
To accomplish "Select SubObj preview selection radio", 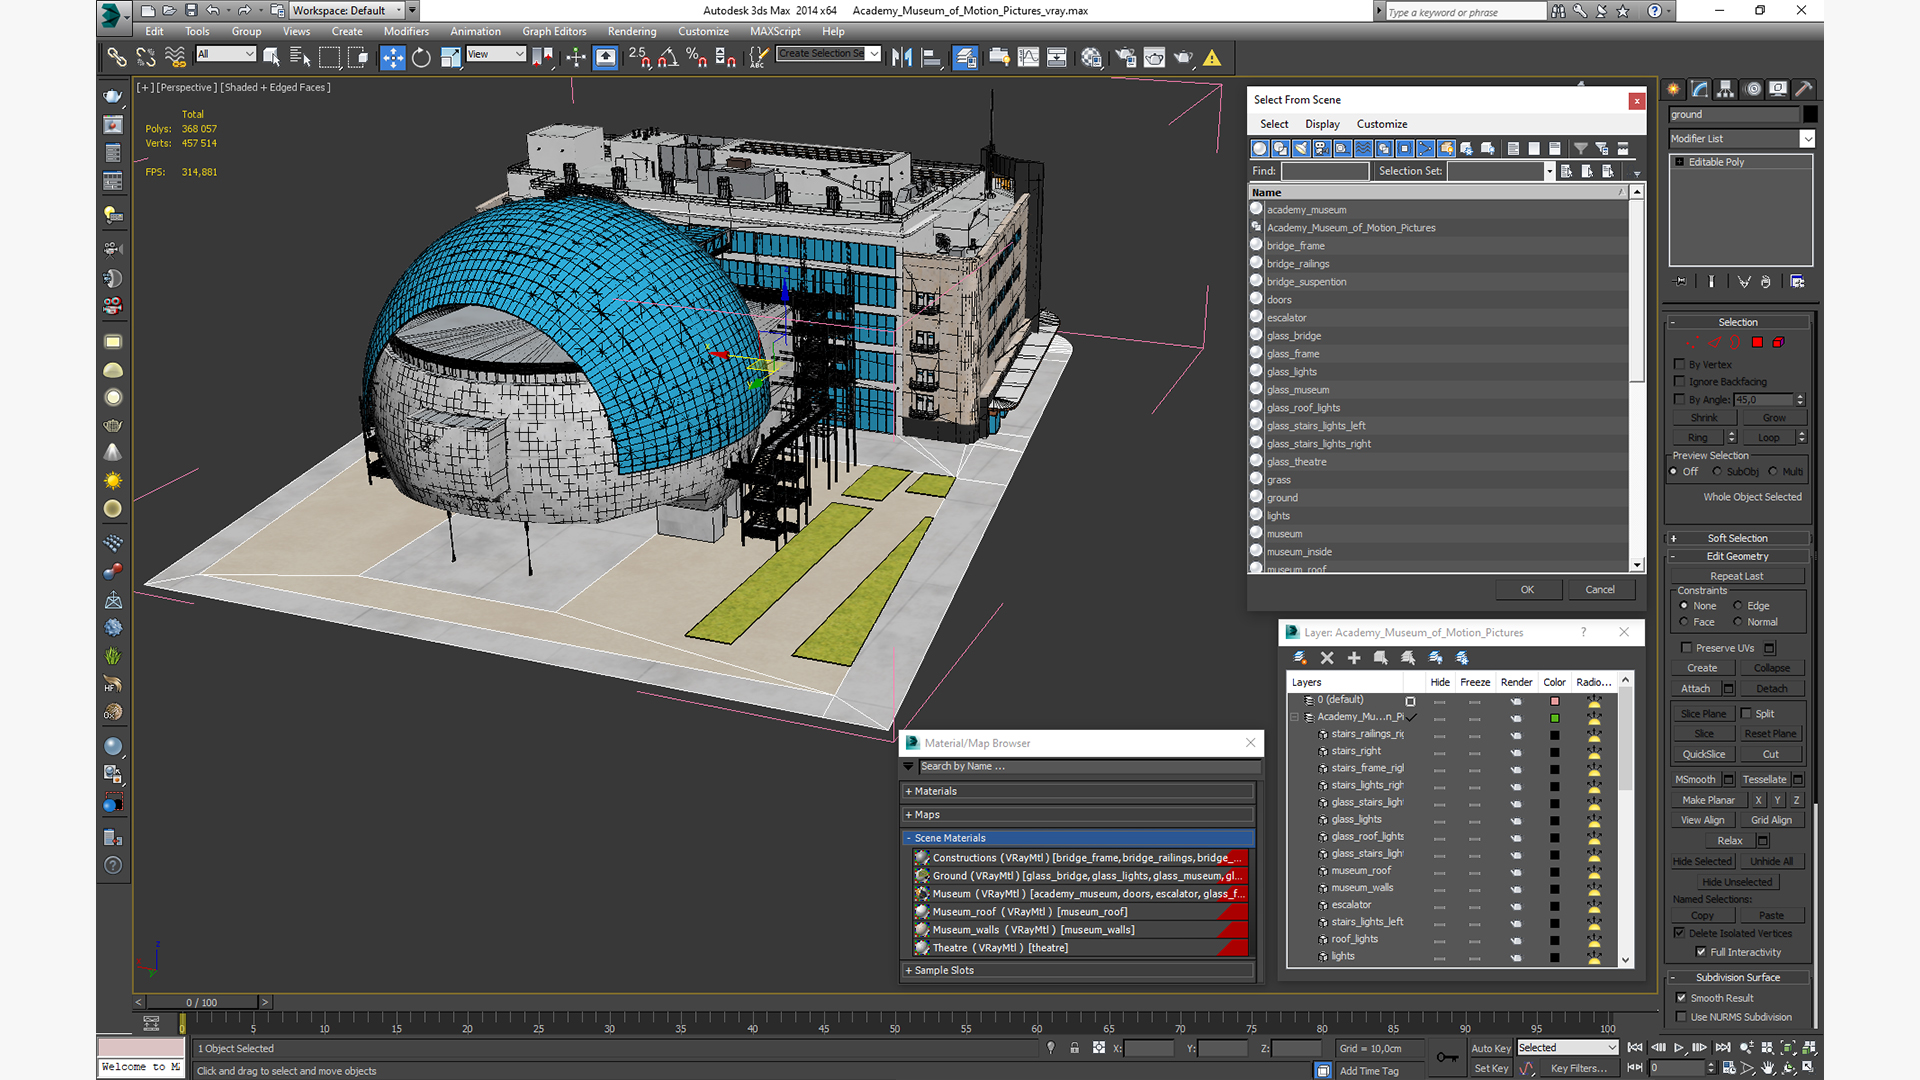I will (x=1717, y=472).
